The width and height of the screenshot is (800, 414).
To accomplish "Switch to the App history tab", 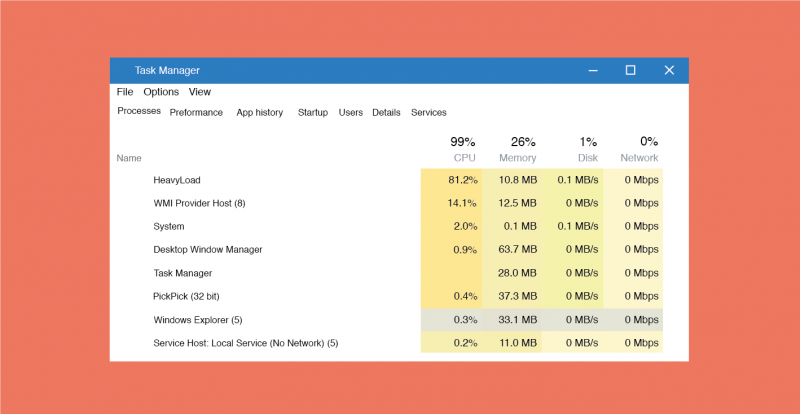I will point(259,113).
